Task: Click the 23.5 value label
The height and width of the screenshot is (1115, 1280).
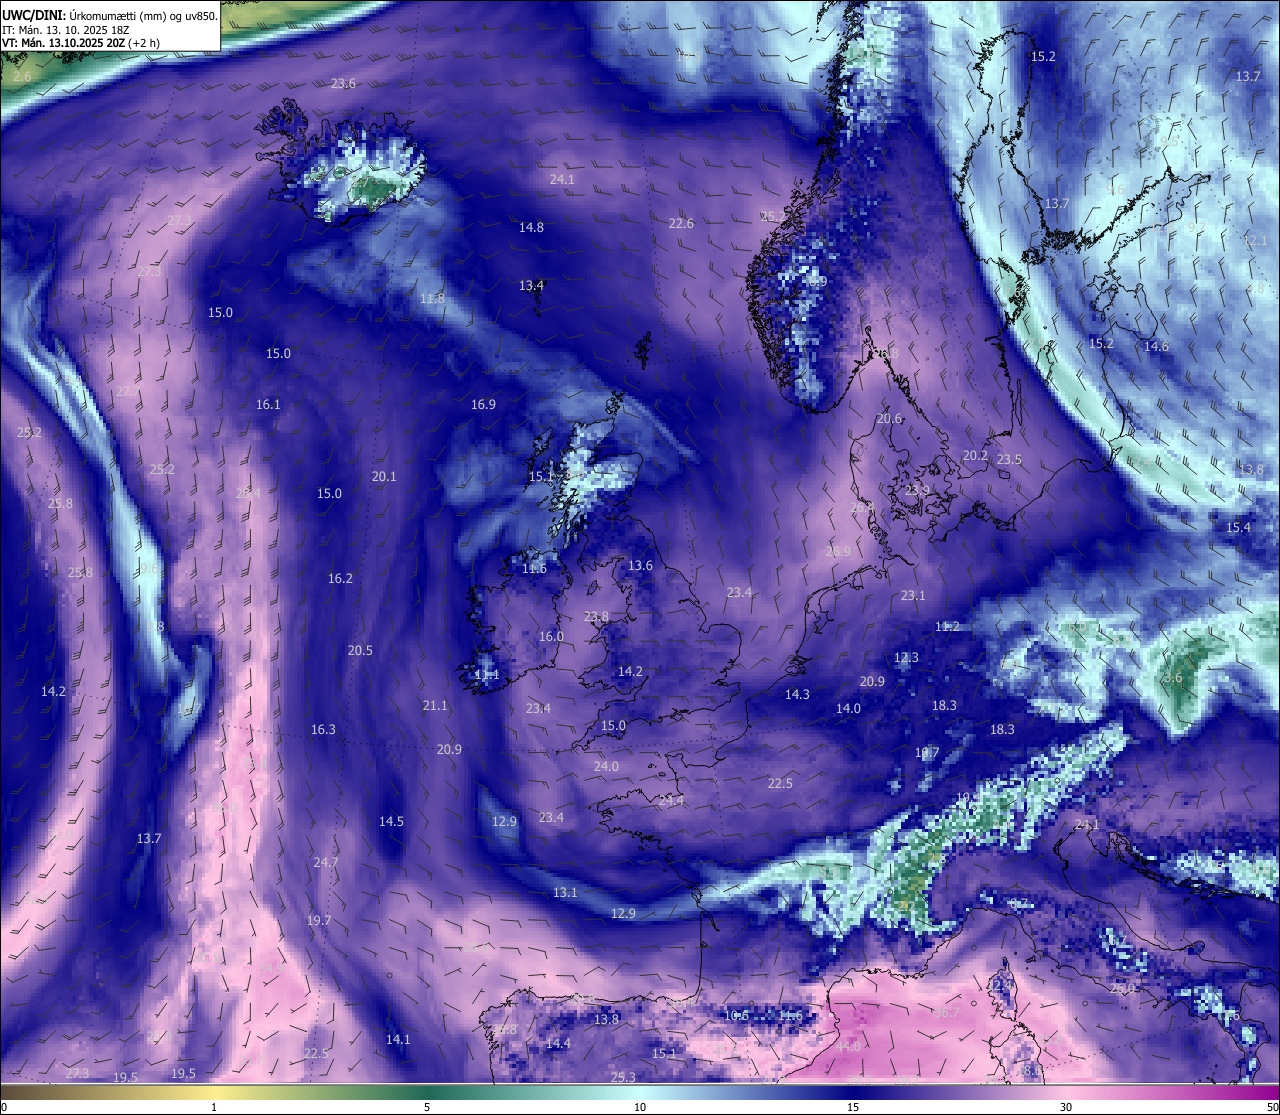Action: pyautogui.click(x=1009, y=460)
